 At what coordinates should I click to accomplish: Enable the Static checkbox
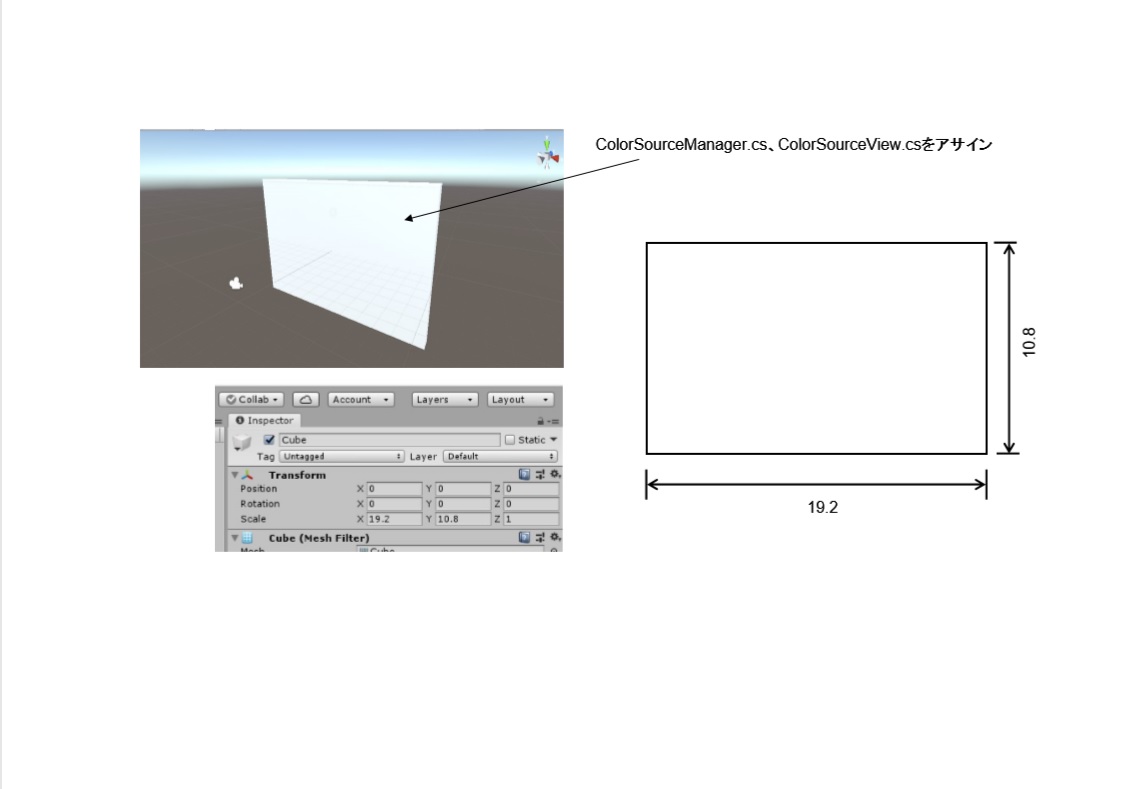tap(509, 440)
